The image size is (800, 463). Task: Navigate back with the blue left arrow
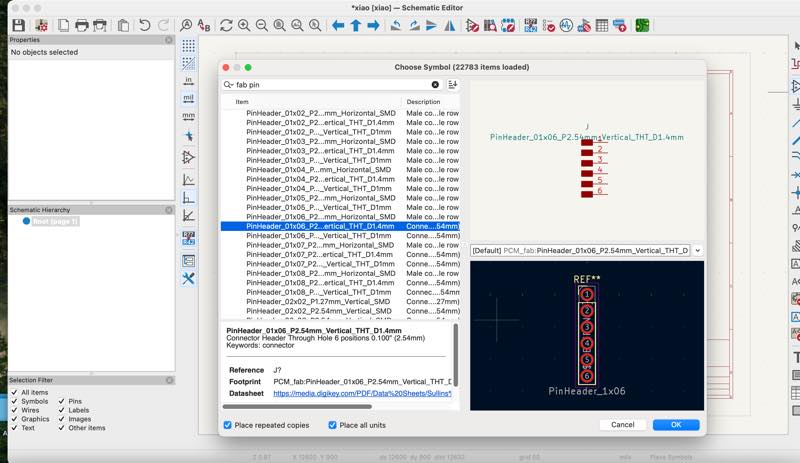[338, 25]
